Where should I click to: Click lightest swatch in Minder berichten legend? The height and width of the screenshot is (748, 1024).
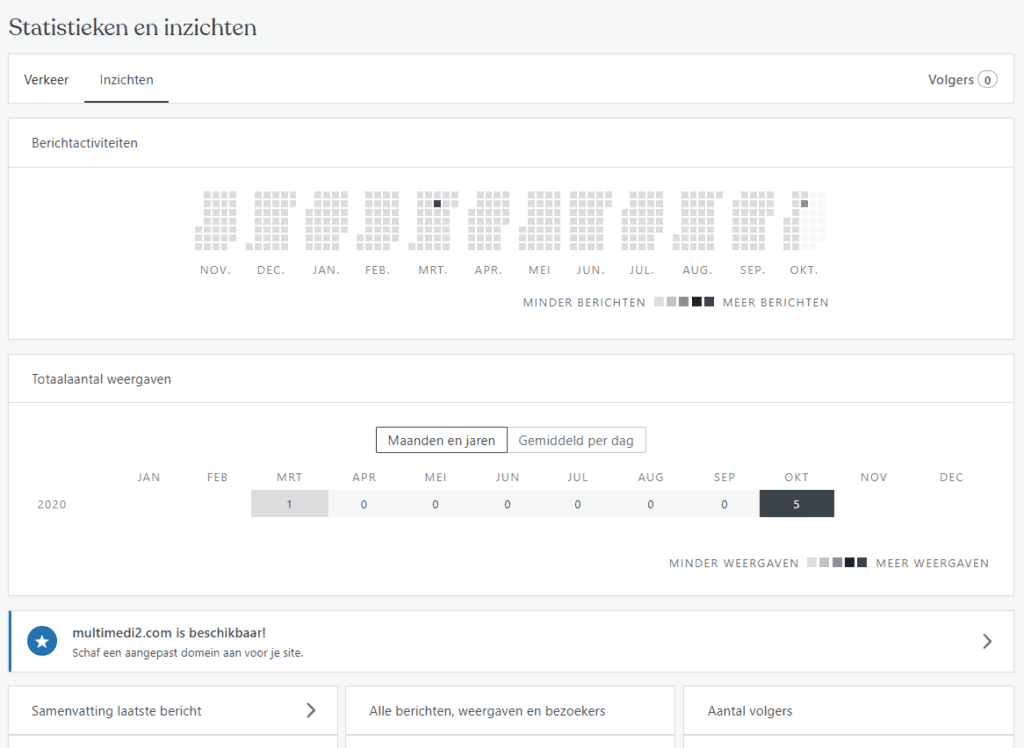click(x=660, y=302)
